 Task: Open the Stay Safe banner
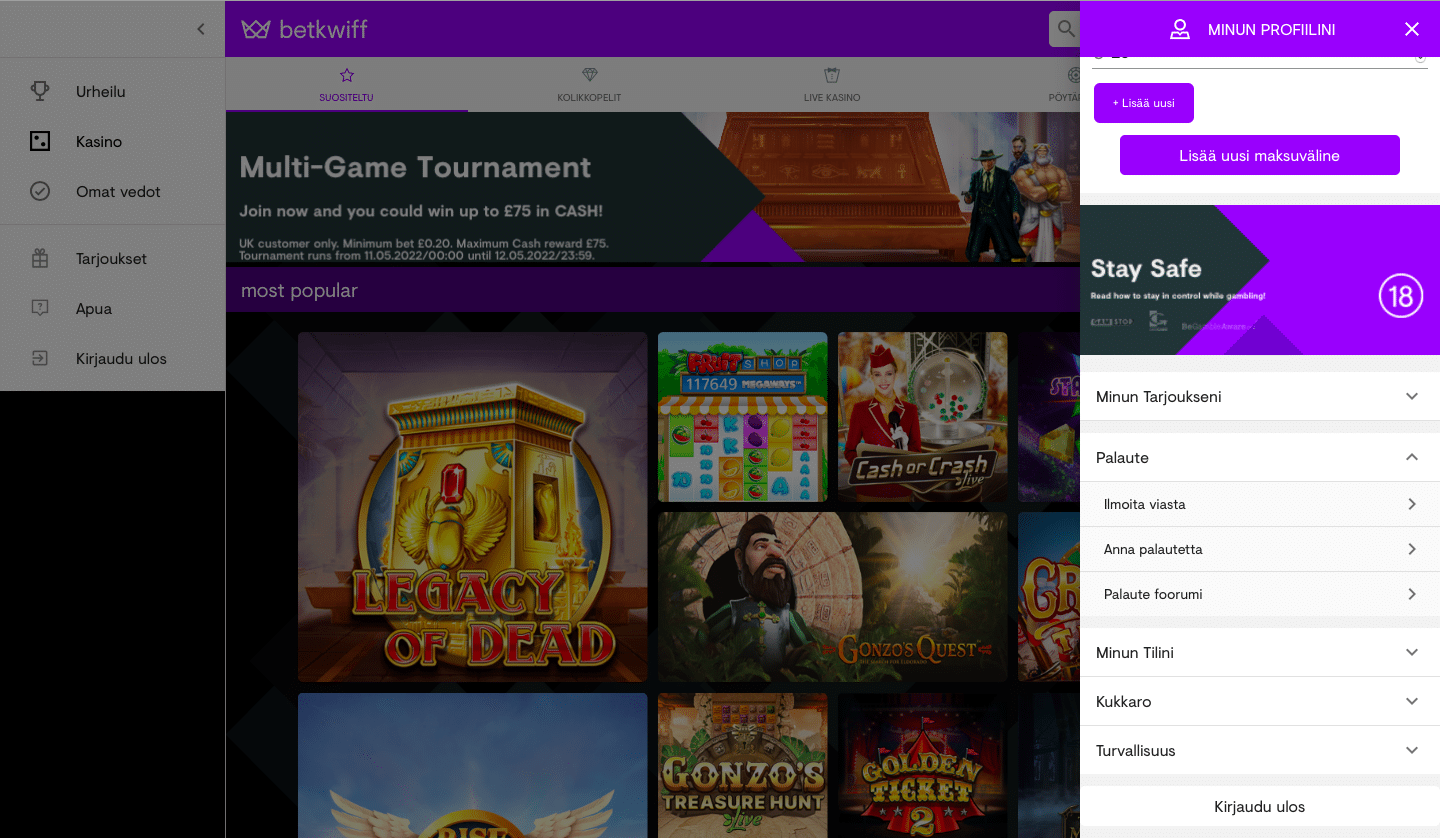coord(1260,280)
